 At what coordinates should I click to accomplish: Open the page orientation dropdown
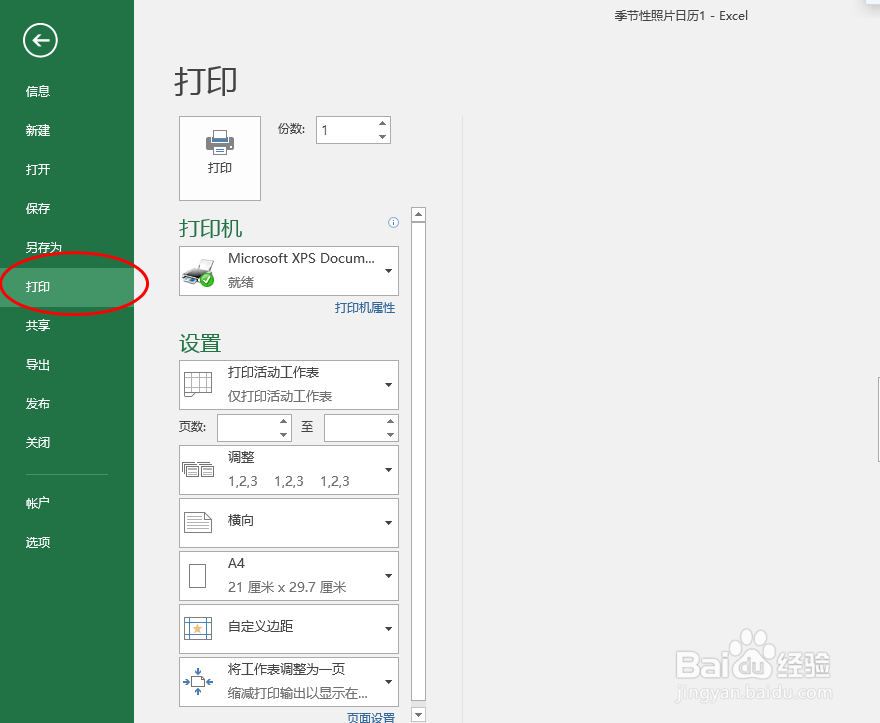(x=389, y=522)
